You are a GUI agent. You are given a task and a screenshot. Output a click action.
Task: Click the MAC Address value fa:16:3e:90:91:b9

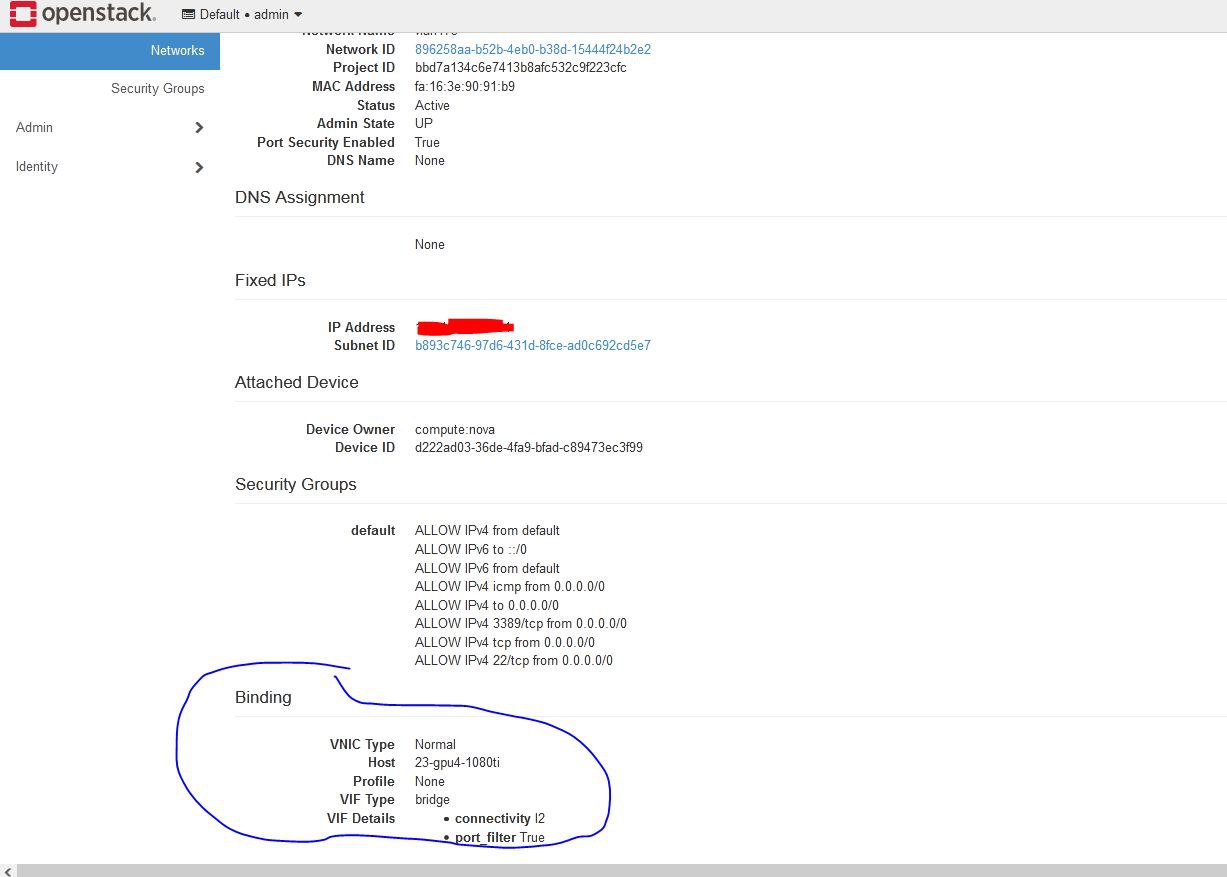click(x=465, y=86)
